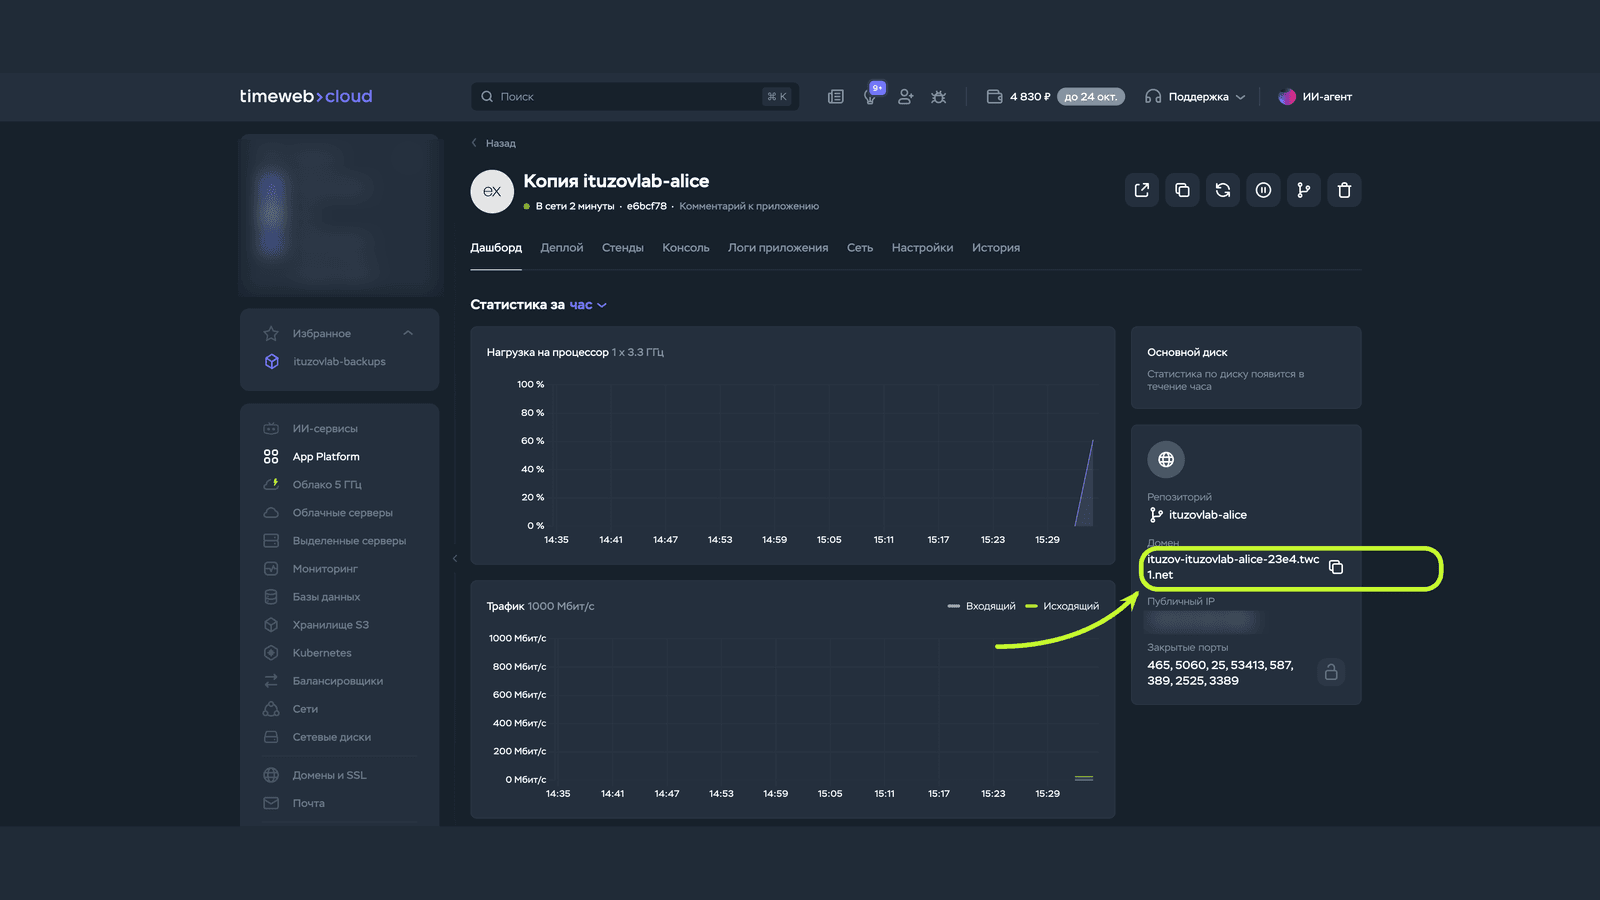
Task: Click the bug report icon in header
Action: click(938, 97)
